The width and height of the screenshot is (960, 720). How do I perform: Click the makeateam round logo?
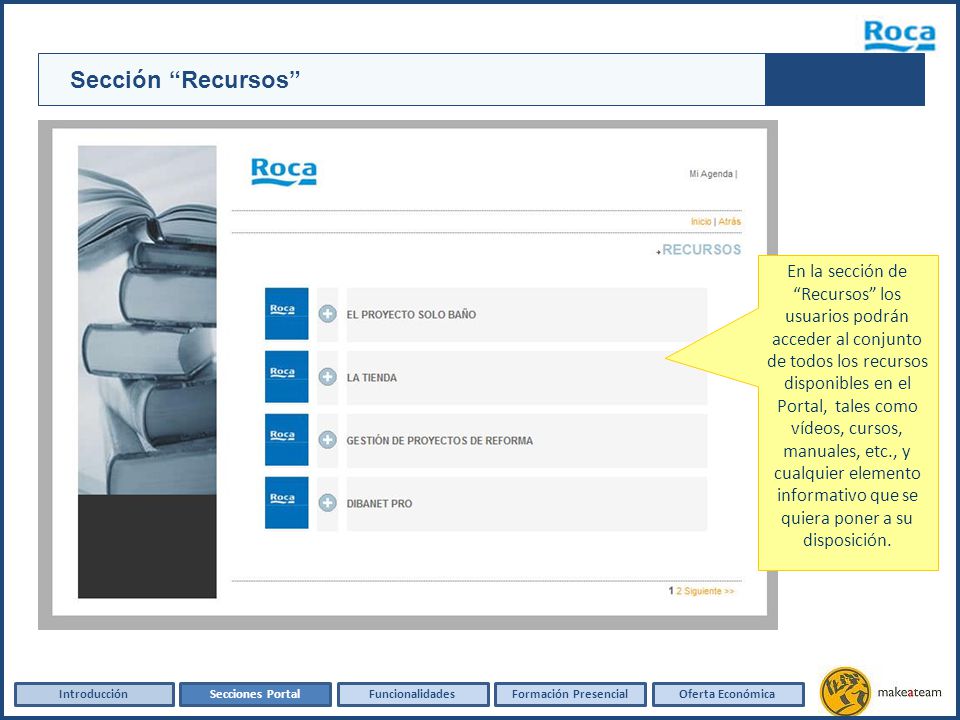point(845,692)
